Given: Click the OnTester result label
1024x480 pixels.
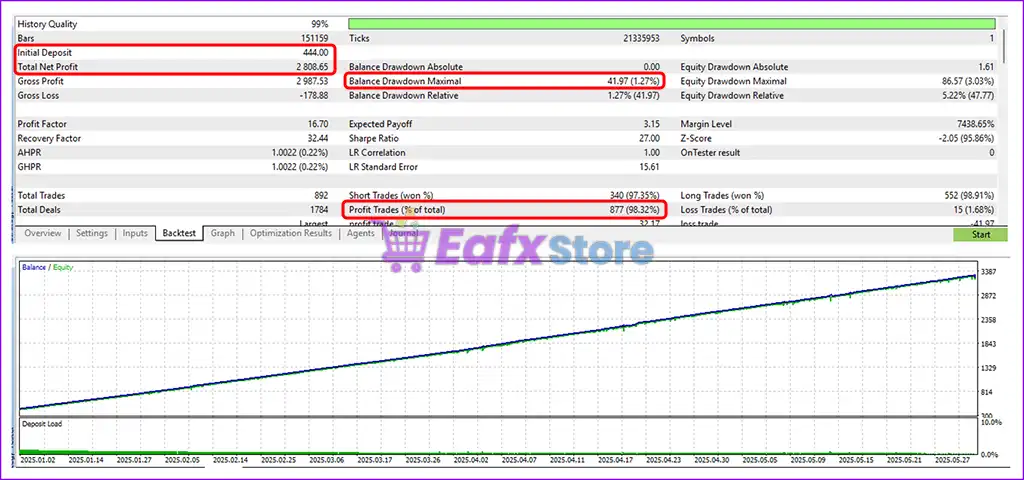Looking at the screenshot, I should (x=711, y=153).
